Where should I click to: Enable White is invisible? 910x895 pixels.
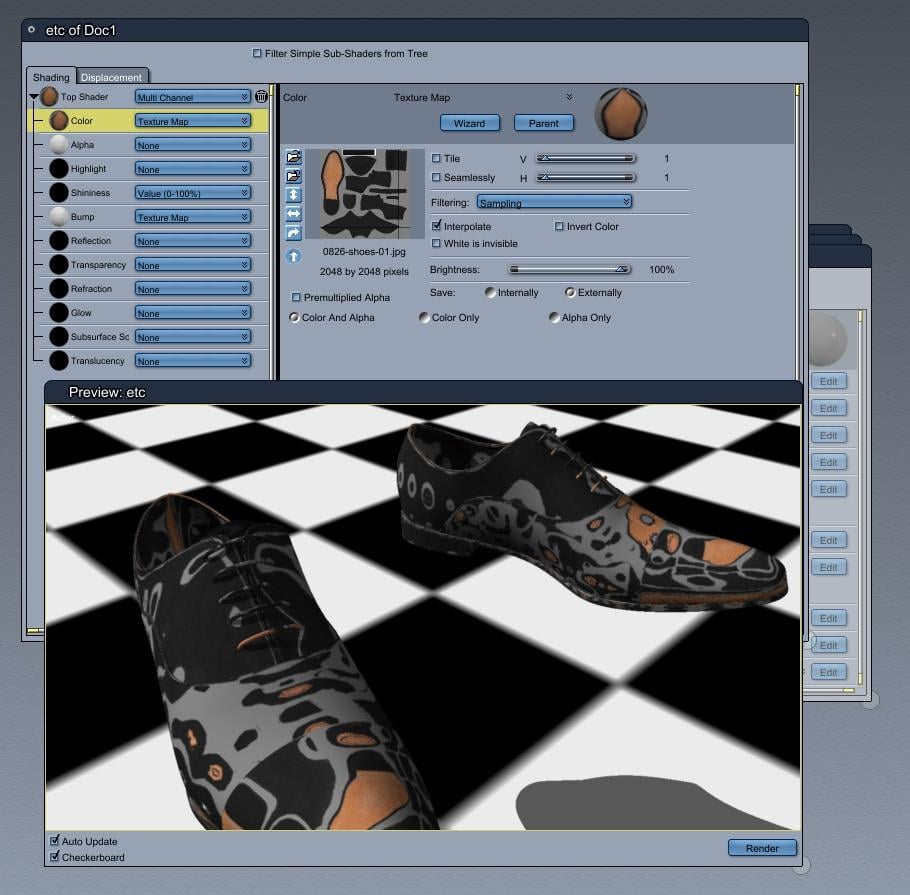coord(436,243)
